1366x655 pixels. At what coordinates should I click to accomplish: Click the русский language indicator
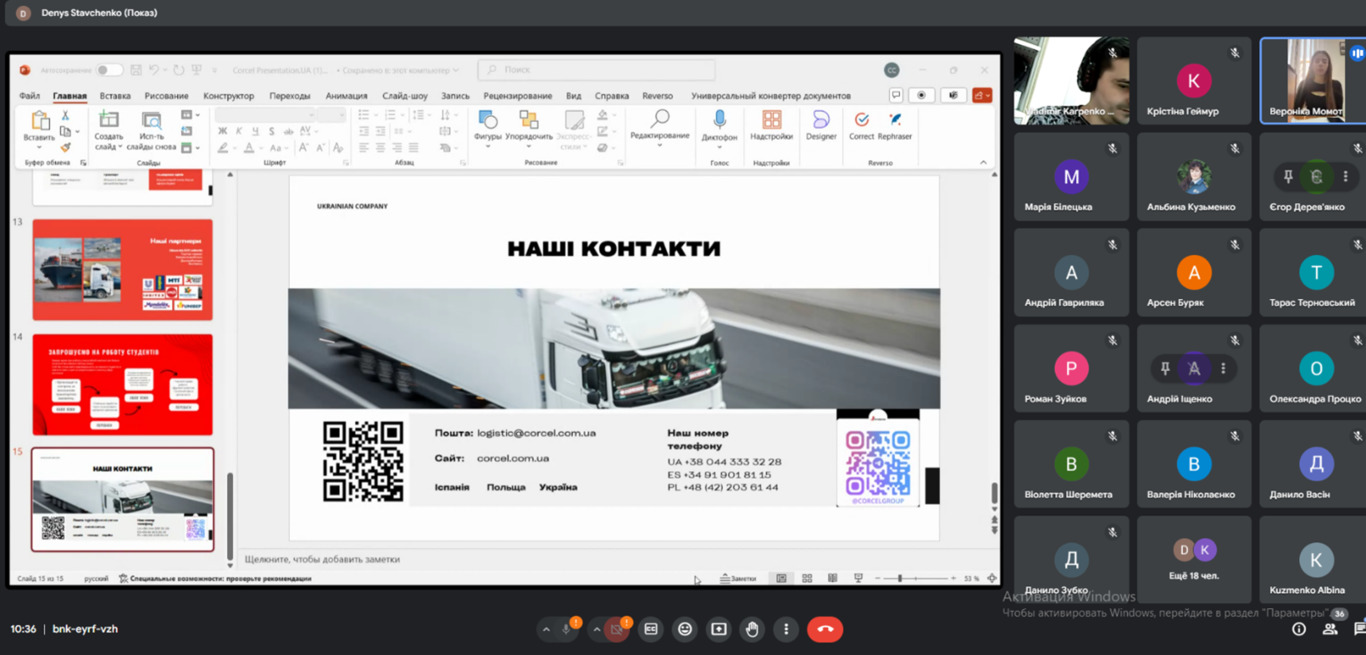[96, 579]
